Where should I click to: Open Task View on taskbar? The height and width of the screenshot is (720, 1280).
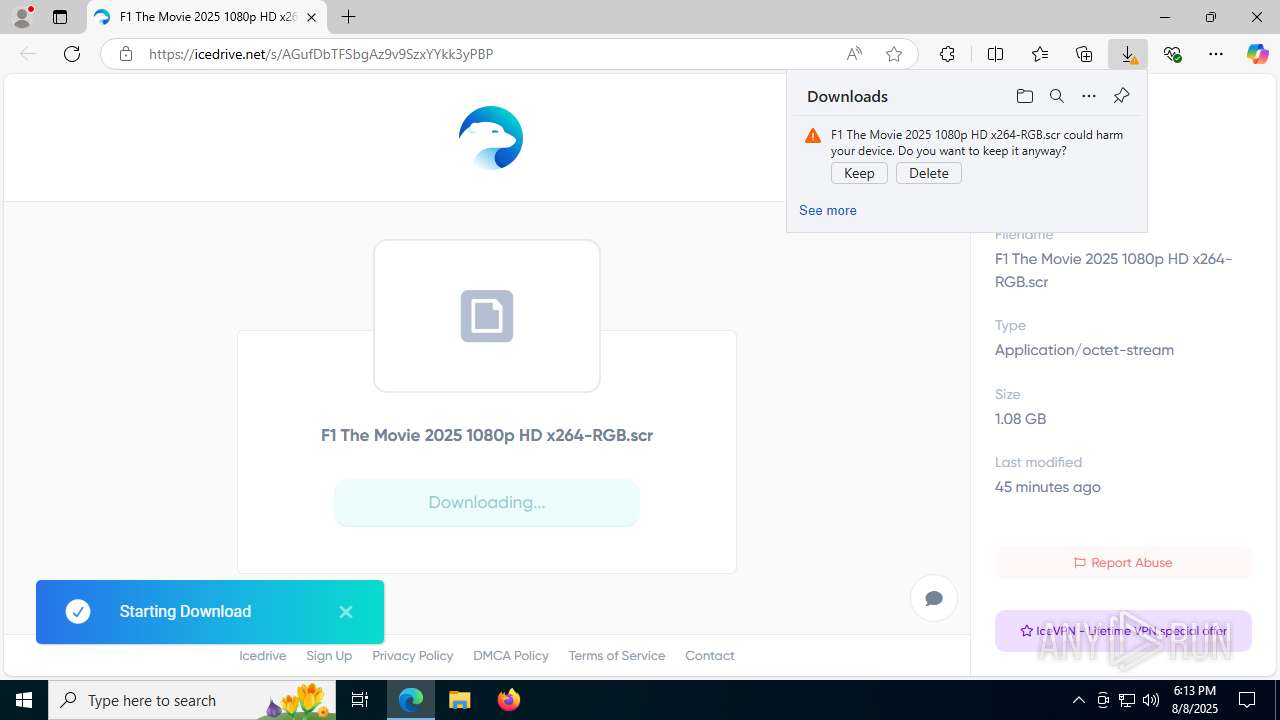tap(361, 700)
